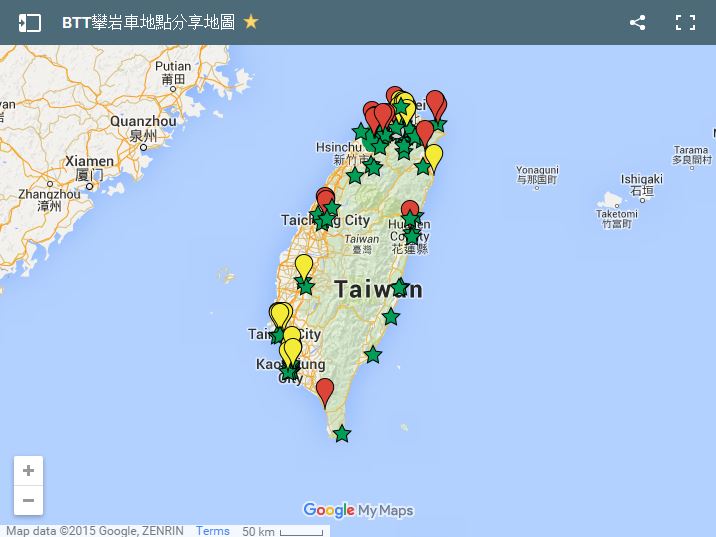Click yellow pin on the west coast north of Tainan
The width and height of the screenshot is (716, 537).
click(303, 266)
